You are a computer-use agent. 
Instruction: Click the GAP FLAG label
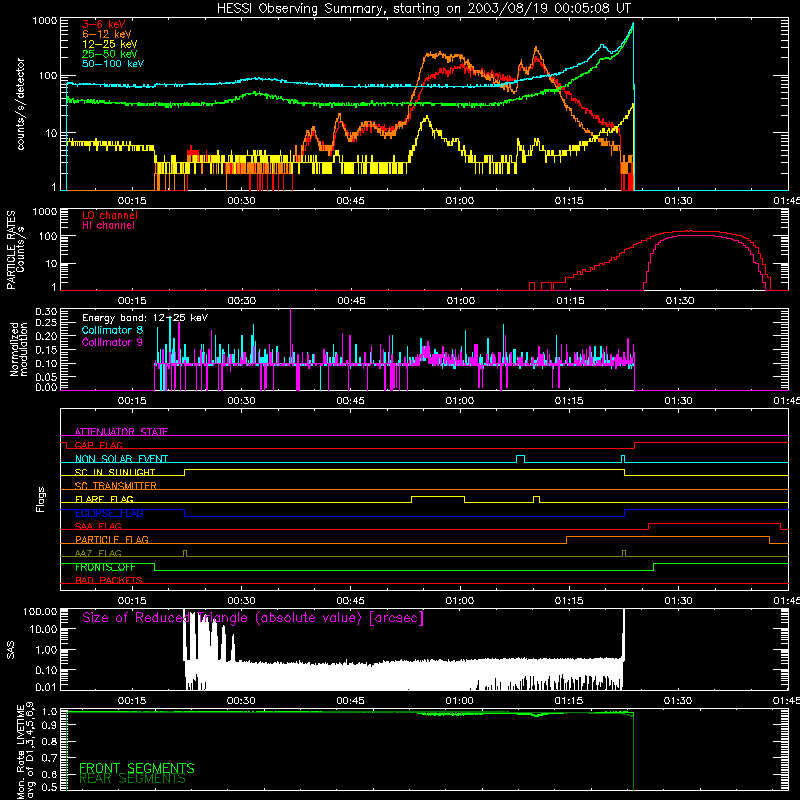pyautogui.click(x=98, y=445)
